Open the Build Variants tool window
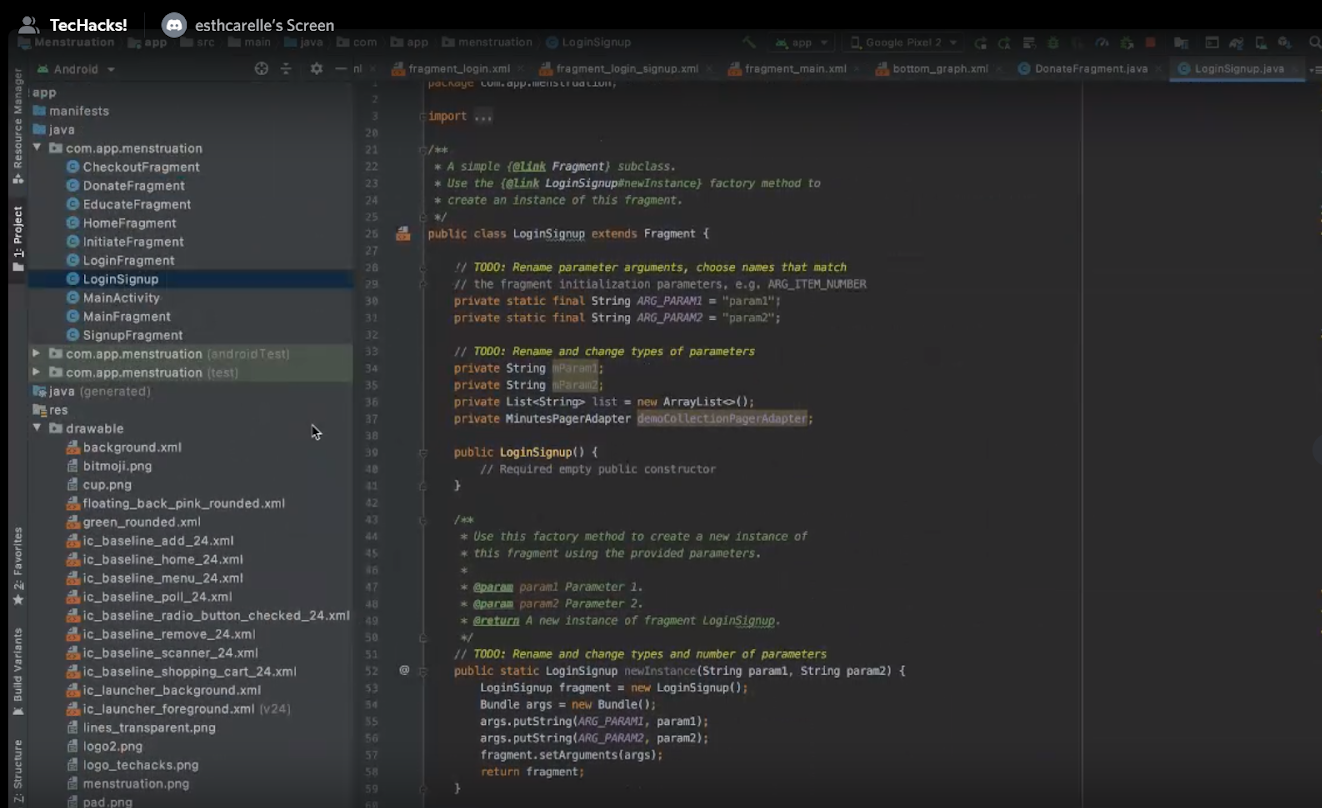The width and height of the screenshot is (1322, 808). coord(17,671)
